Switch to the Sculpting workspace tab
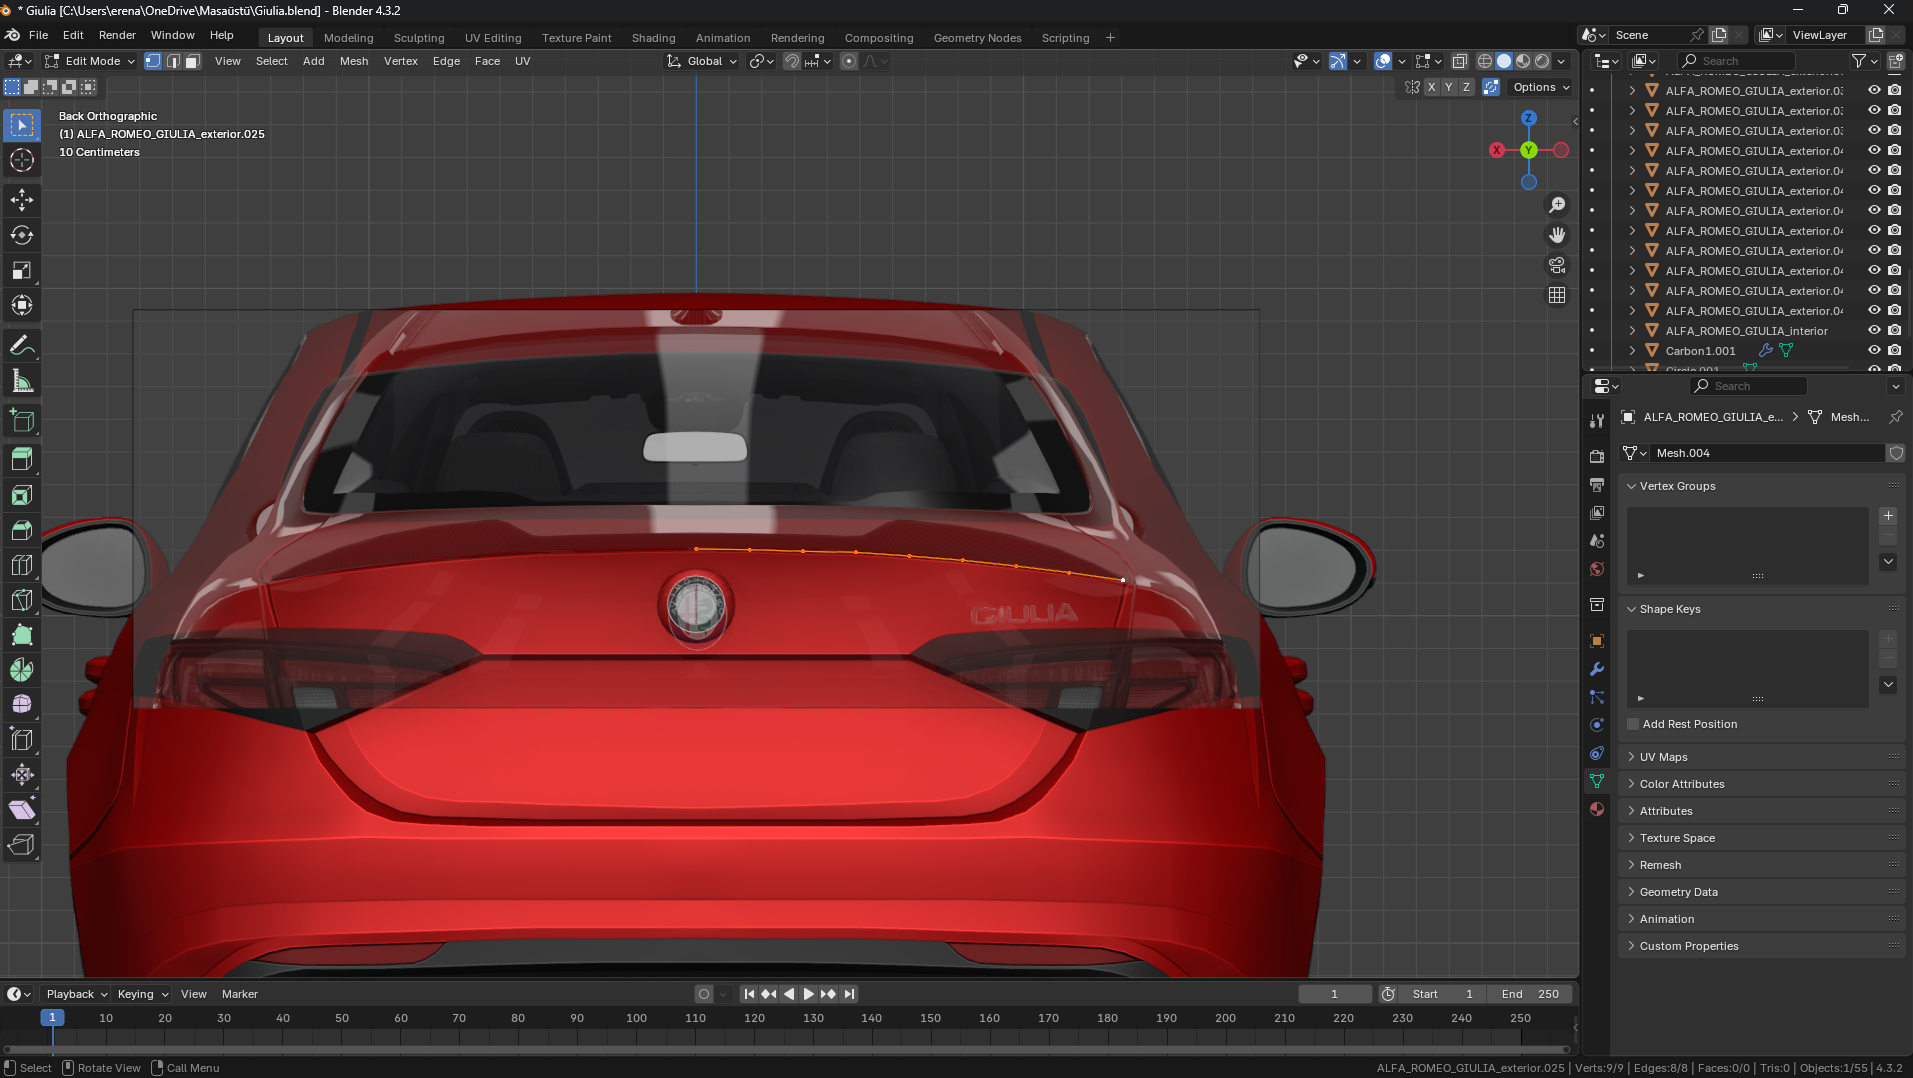The width and height of the screenshot is (1913, 1078). pyautogui.click(x=418, y=38)
